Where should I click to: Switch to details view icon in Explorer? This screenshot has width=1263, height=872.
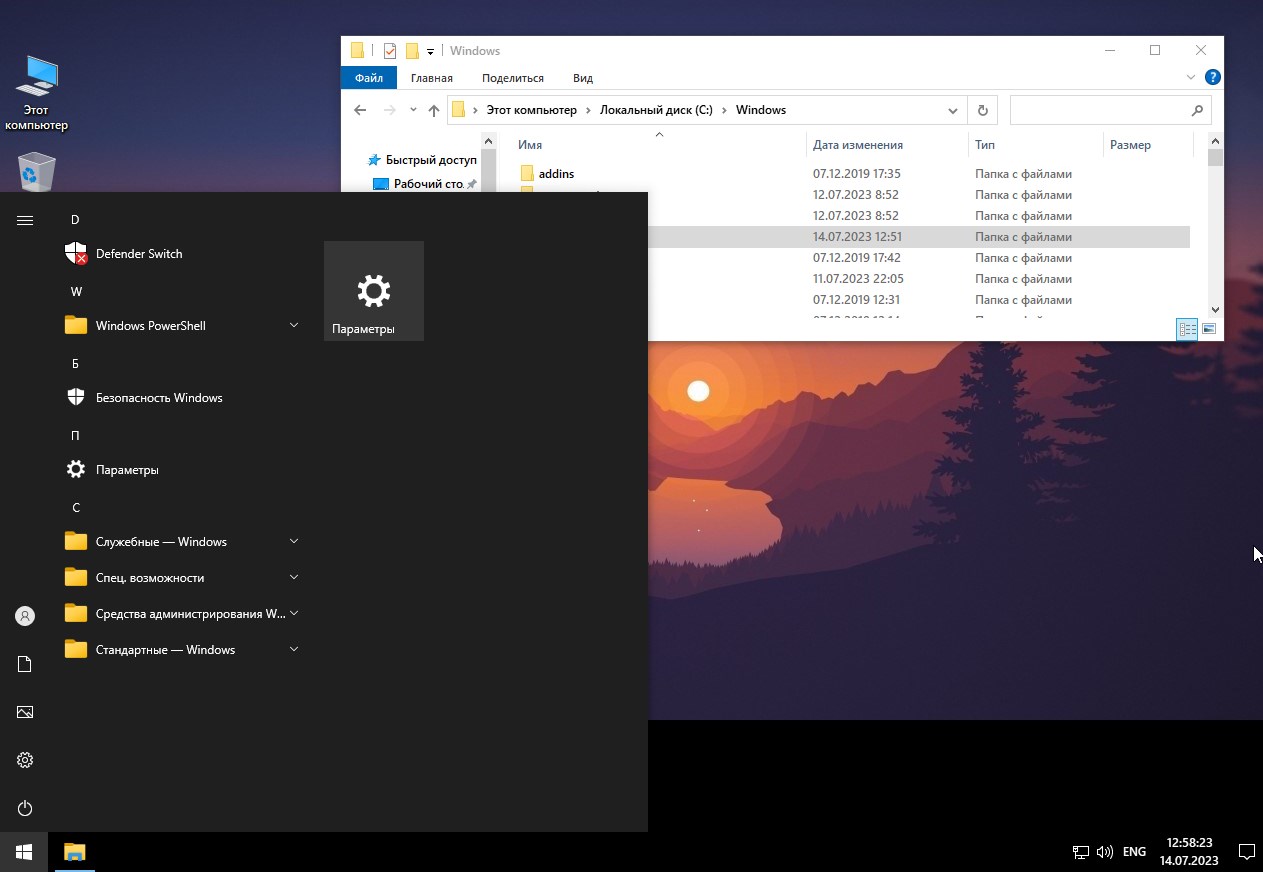(x=1187, y=329)
